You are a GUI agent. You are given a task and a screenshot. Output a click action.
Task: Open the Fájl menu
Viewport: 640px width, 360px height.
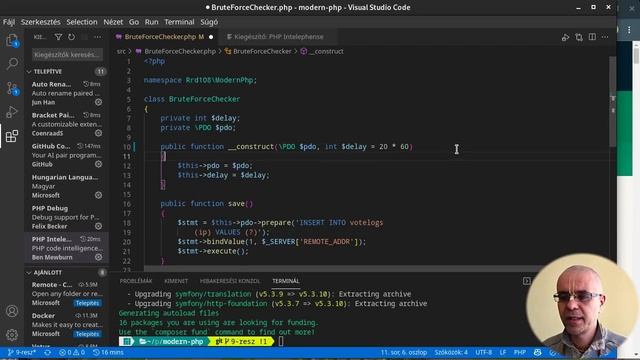(9, 22)
